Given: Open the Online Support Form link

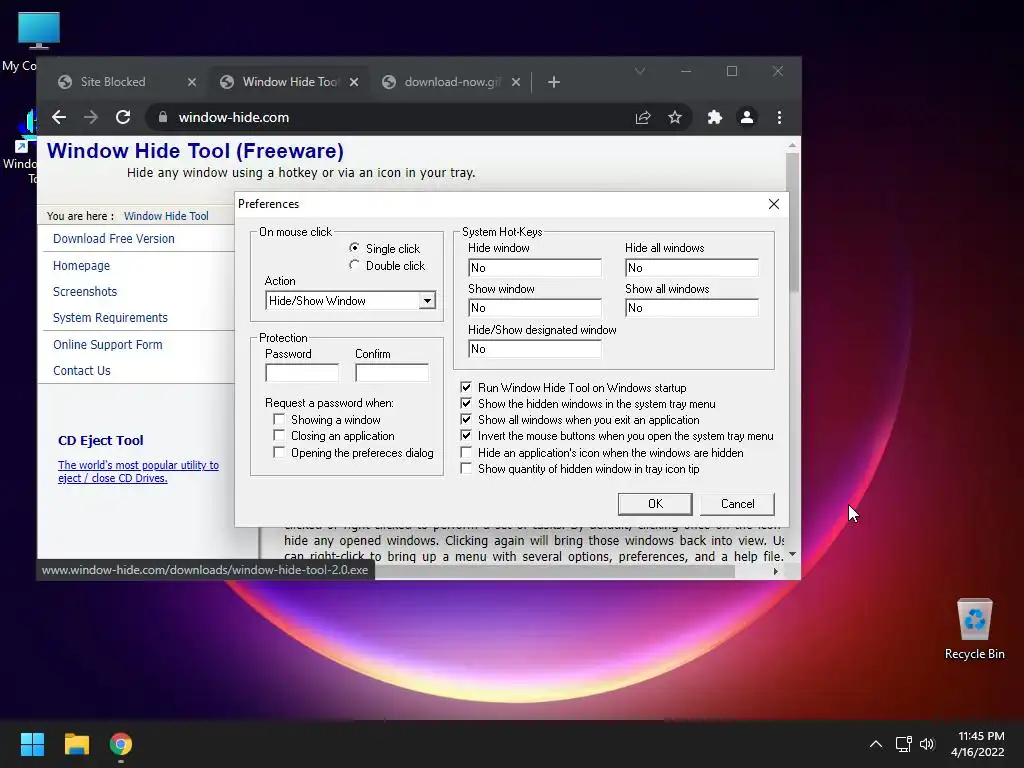Looking at the screenshot, I should tap(108, 345).
